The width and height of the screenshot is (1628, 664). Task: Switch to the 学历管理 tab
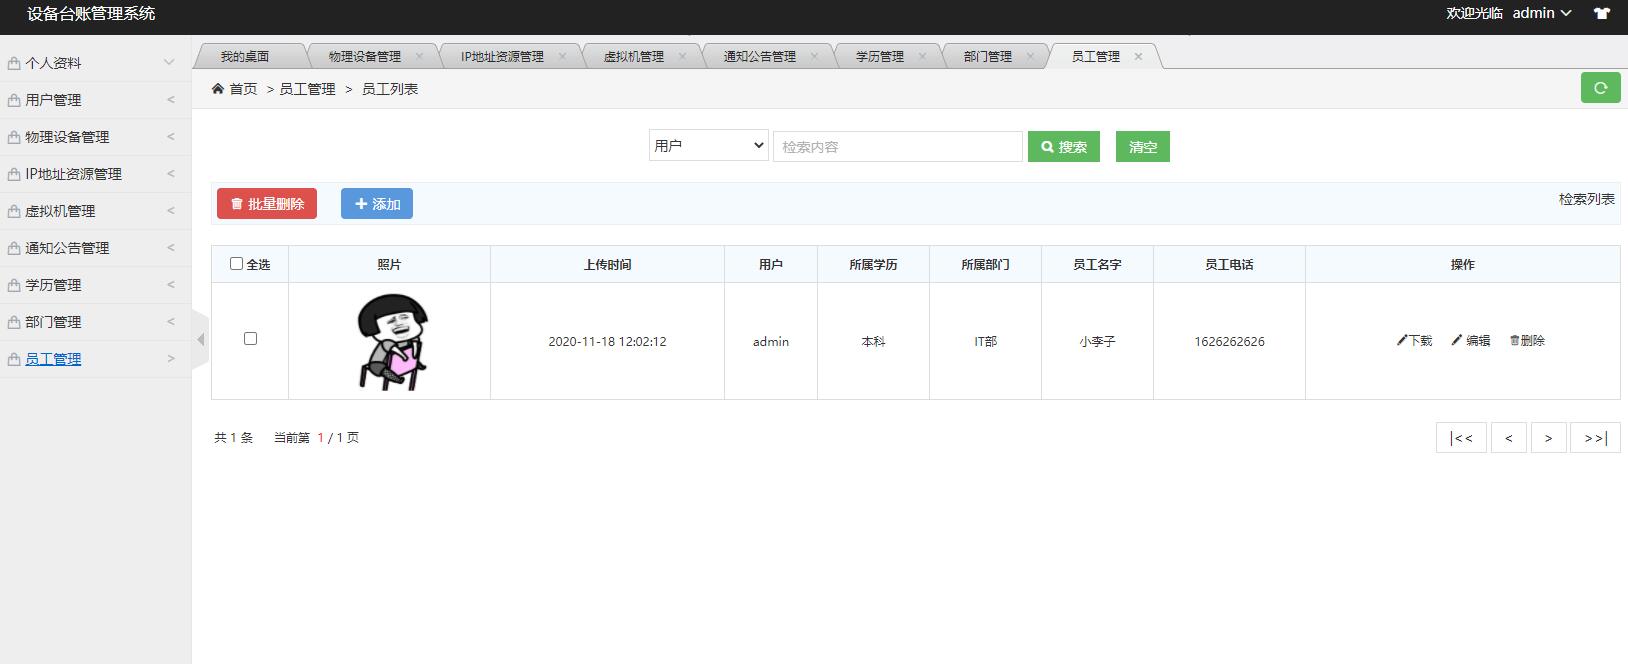coord(880,57)
